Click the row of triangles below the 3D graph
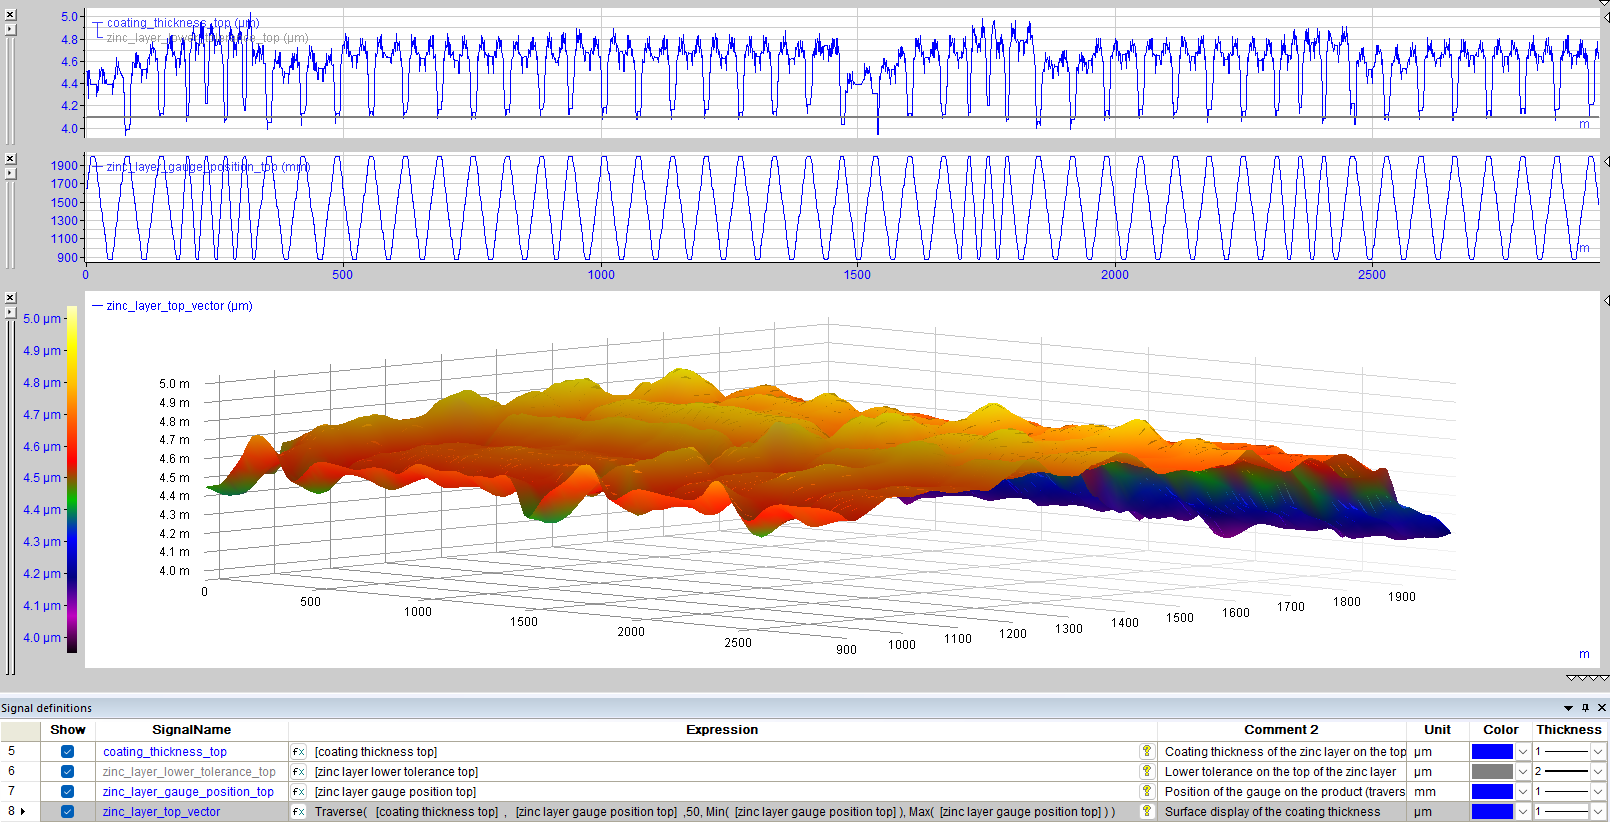The width and height of the screenshot is (1610, 822). (1587, 678)
